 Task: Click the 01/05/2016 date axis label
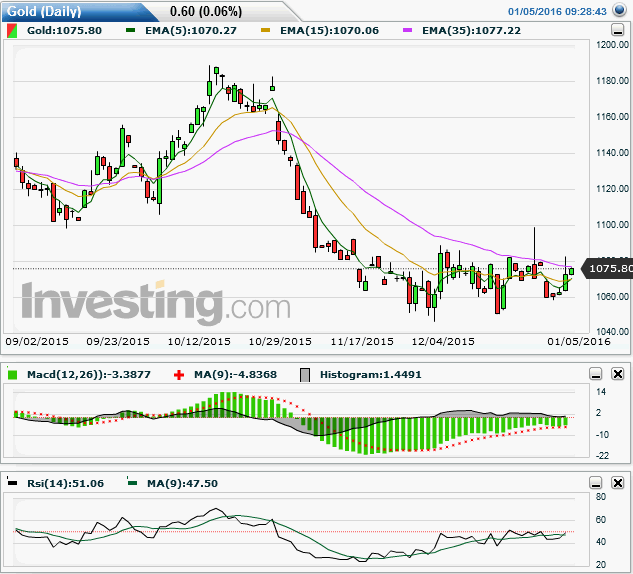(x=579, y=341)
